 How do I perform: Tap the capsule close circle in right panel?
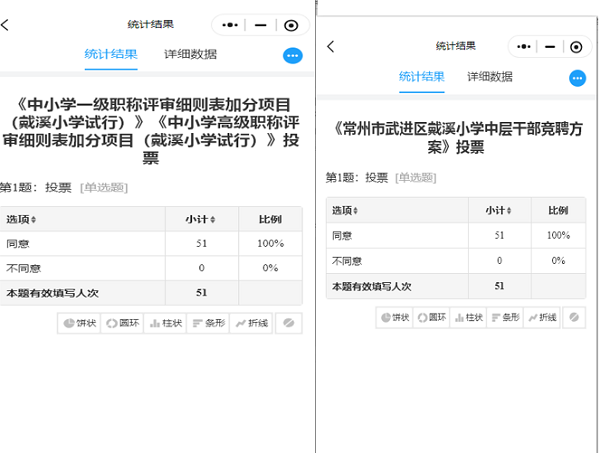(575, 47)
